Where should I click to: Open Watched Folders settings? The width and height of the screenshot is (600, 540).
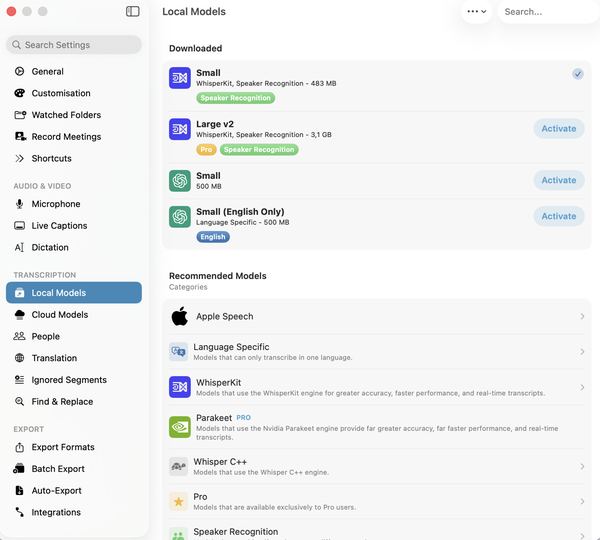(x=74, y=115)
